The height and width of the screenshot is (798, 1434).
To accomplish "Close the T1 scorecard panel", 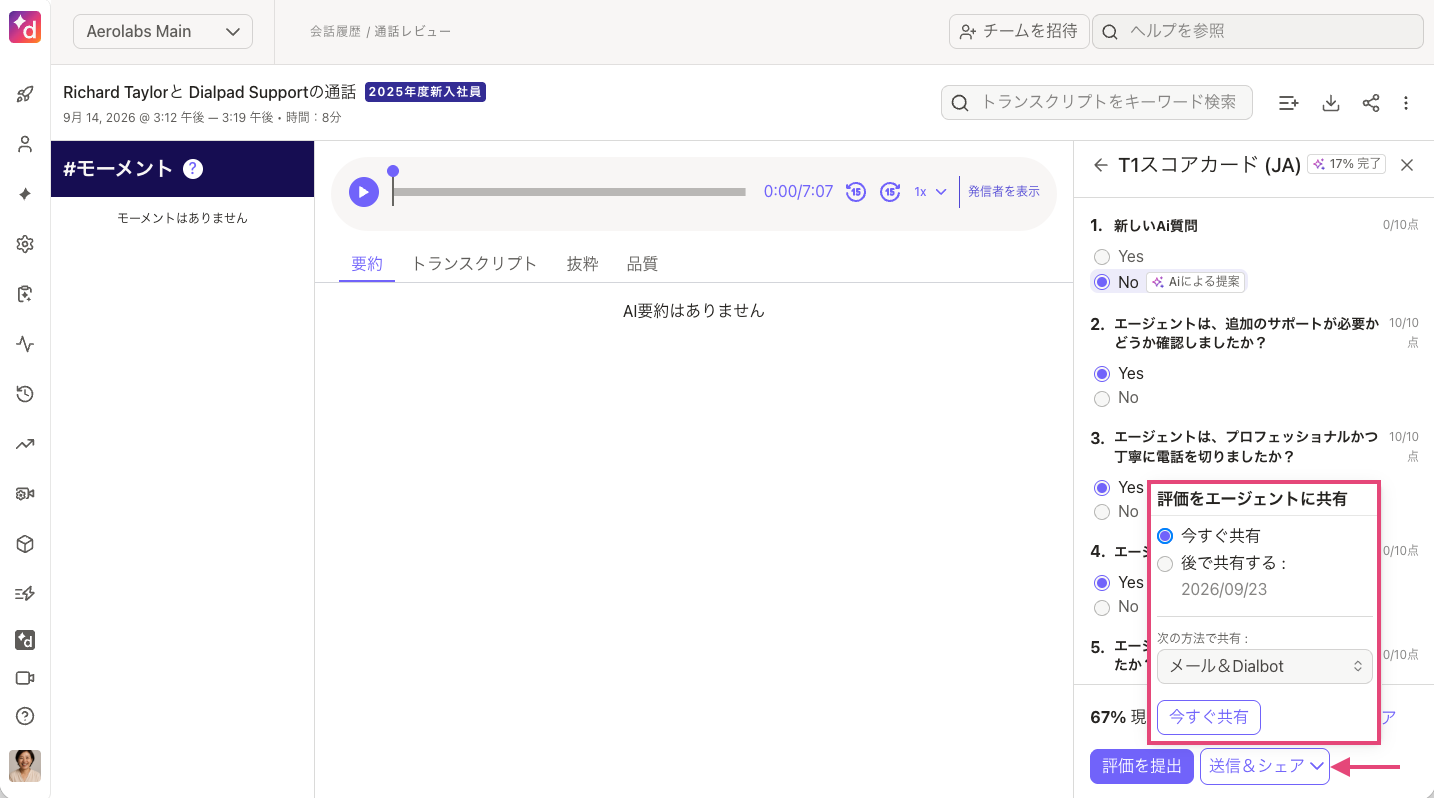I will (1407, 165).
